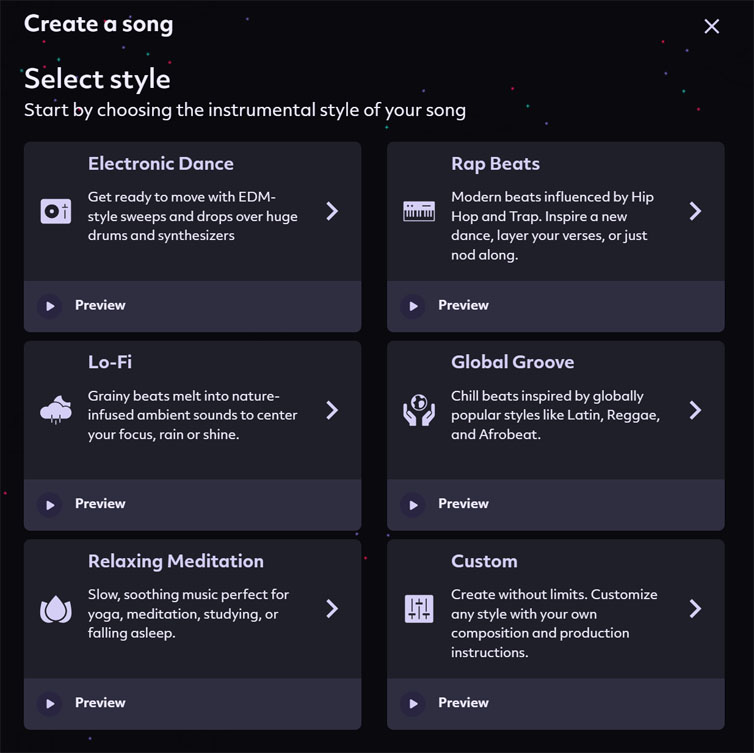Click the lotus Relaxing Meditation icon
Viewport: 754px width, 753px height.
(56, 609)
